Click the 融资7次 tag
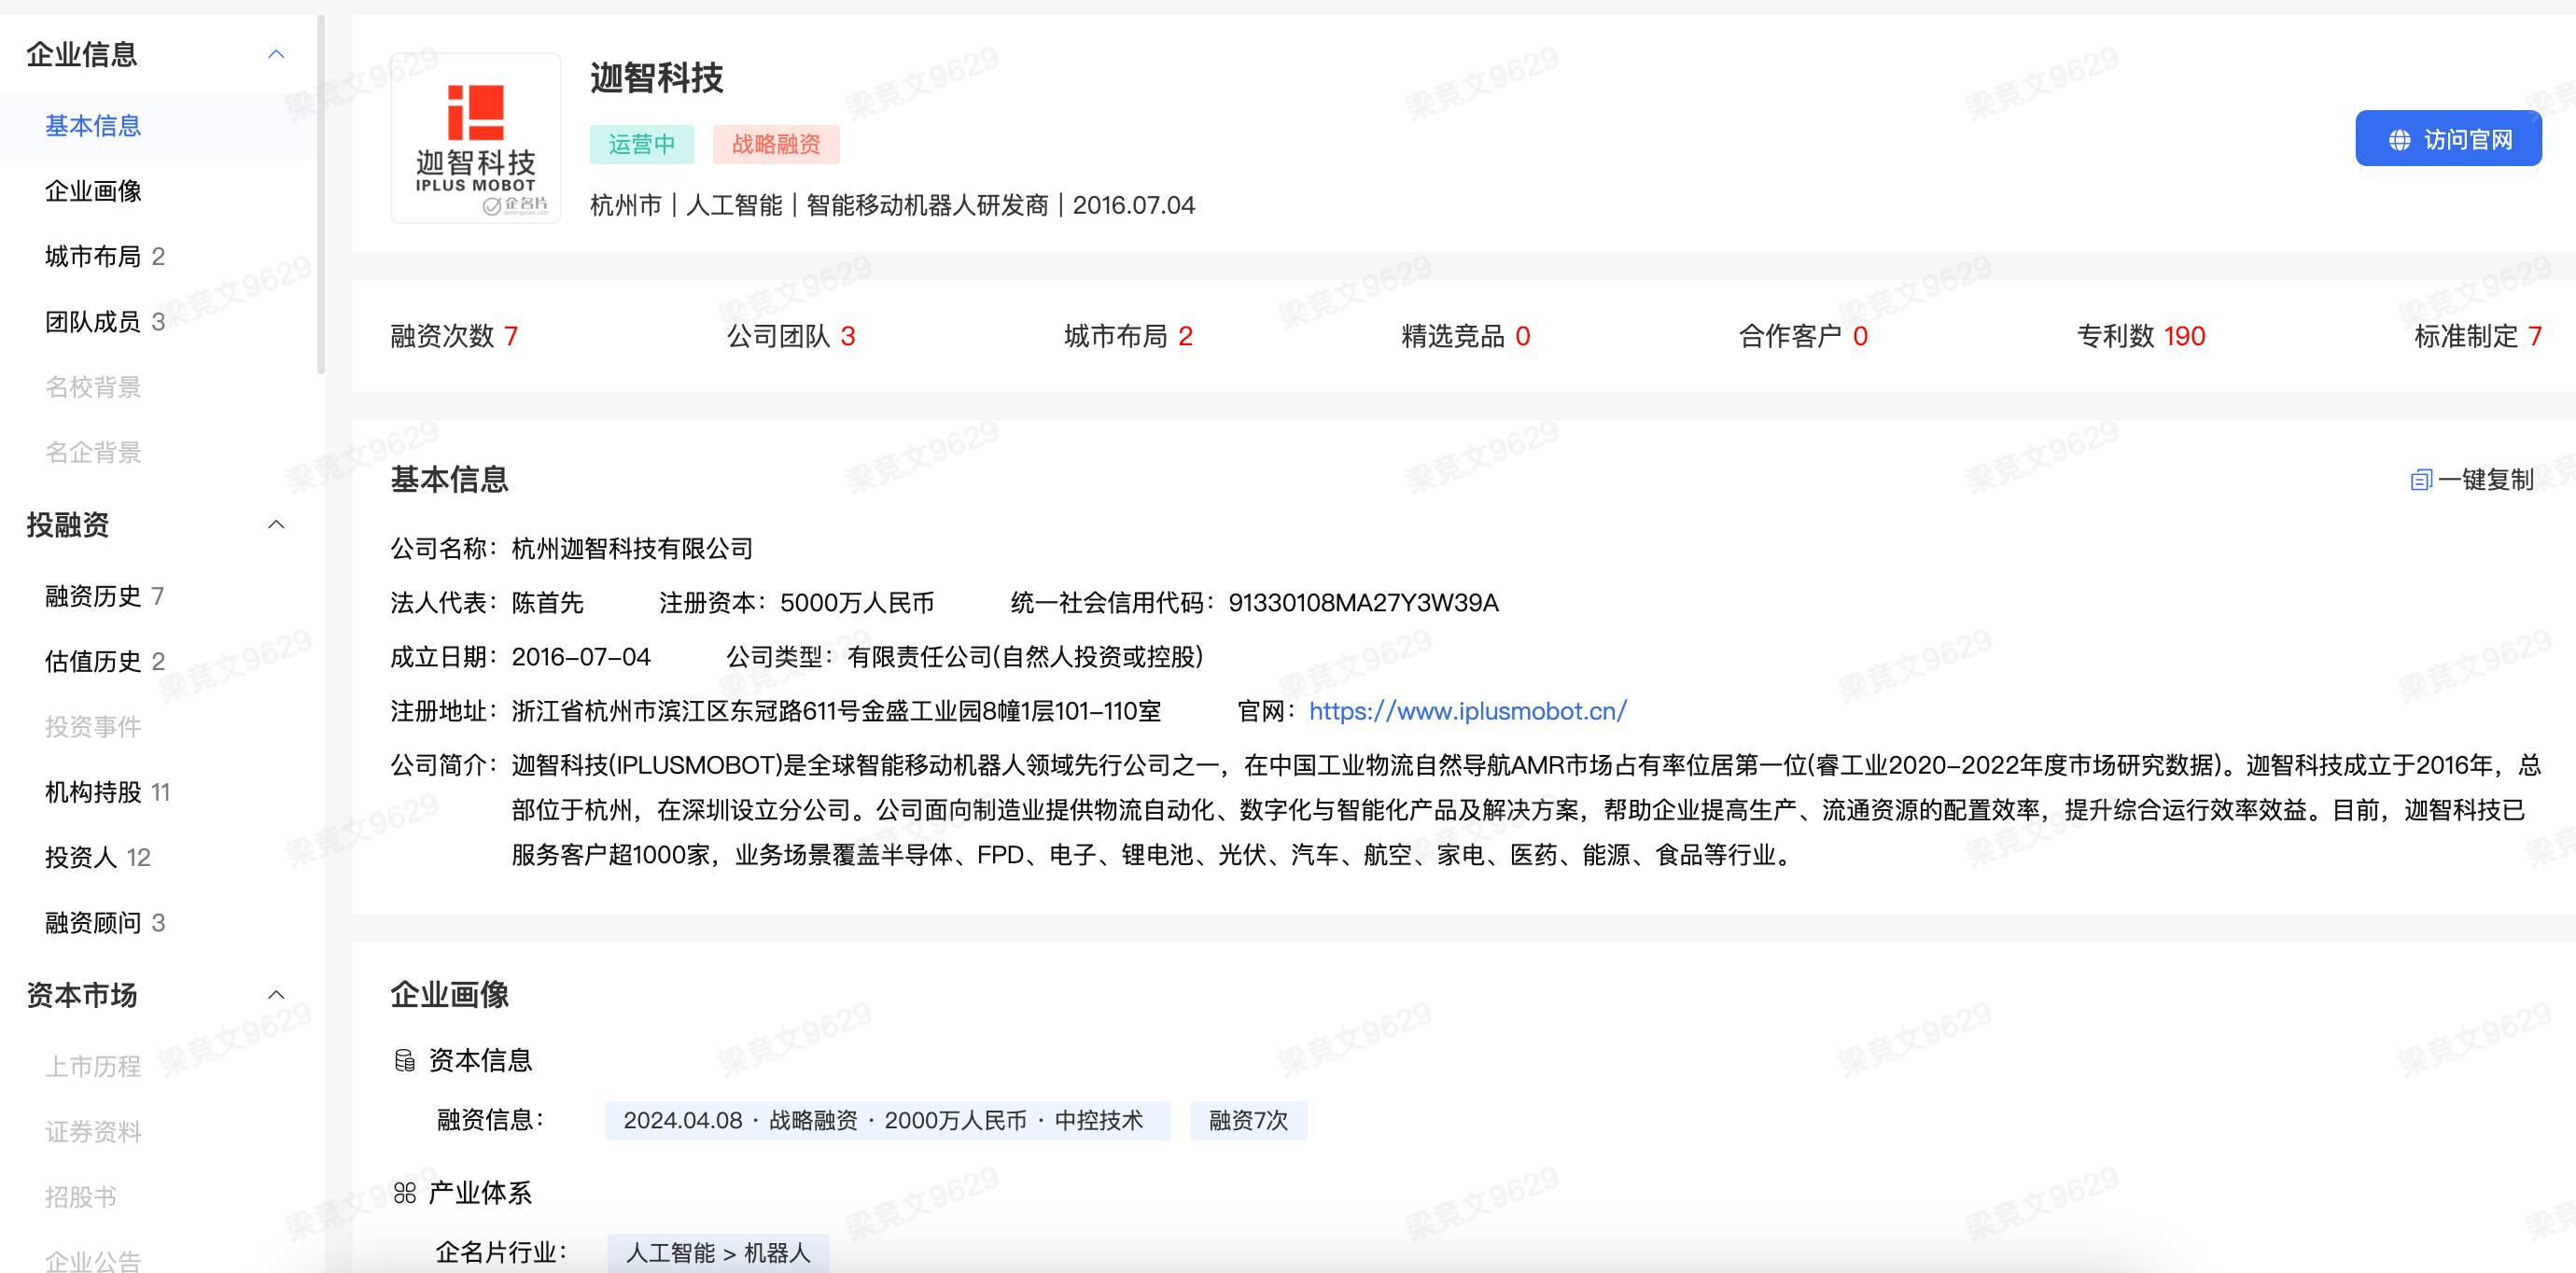 [1248, 1120]
